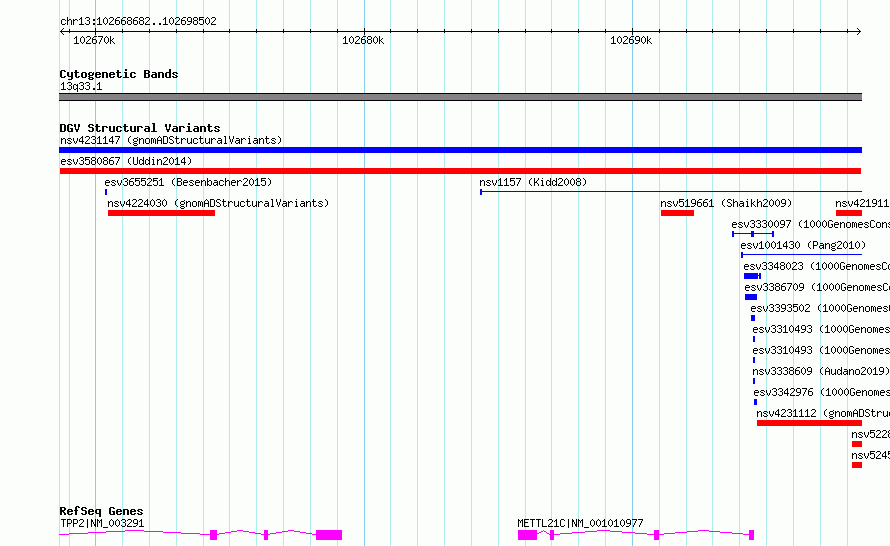Select the 13q33.1 band label
The image size is (890, 546).
pyautogui.click(x=81, y=86)
